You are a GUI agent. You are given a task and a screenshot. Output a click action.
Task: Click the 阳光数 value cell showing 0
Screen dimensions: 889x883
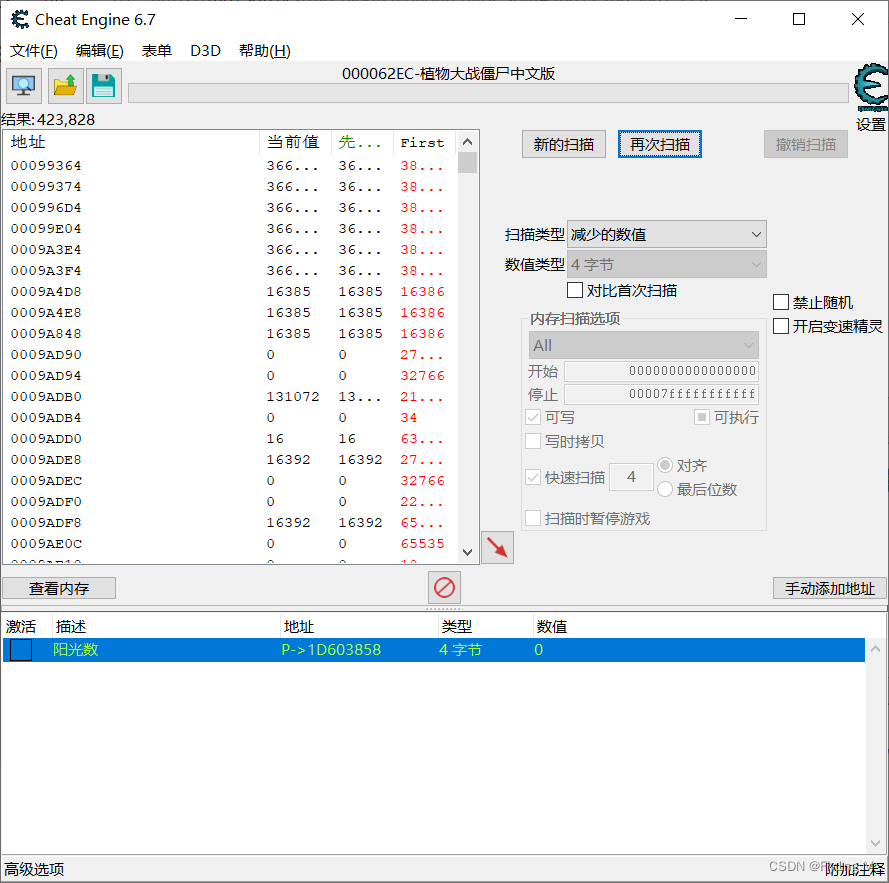click(539, 650)
